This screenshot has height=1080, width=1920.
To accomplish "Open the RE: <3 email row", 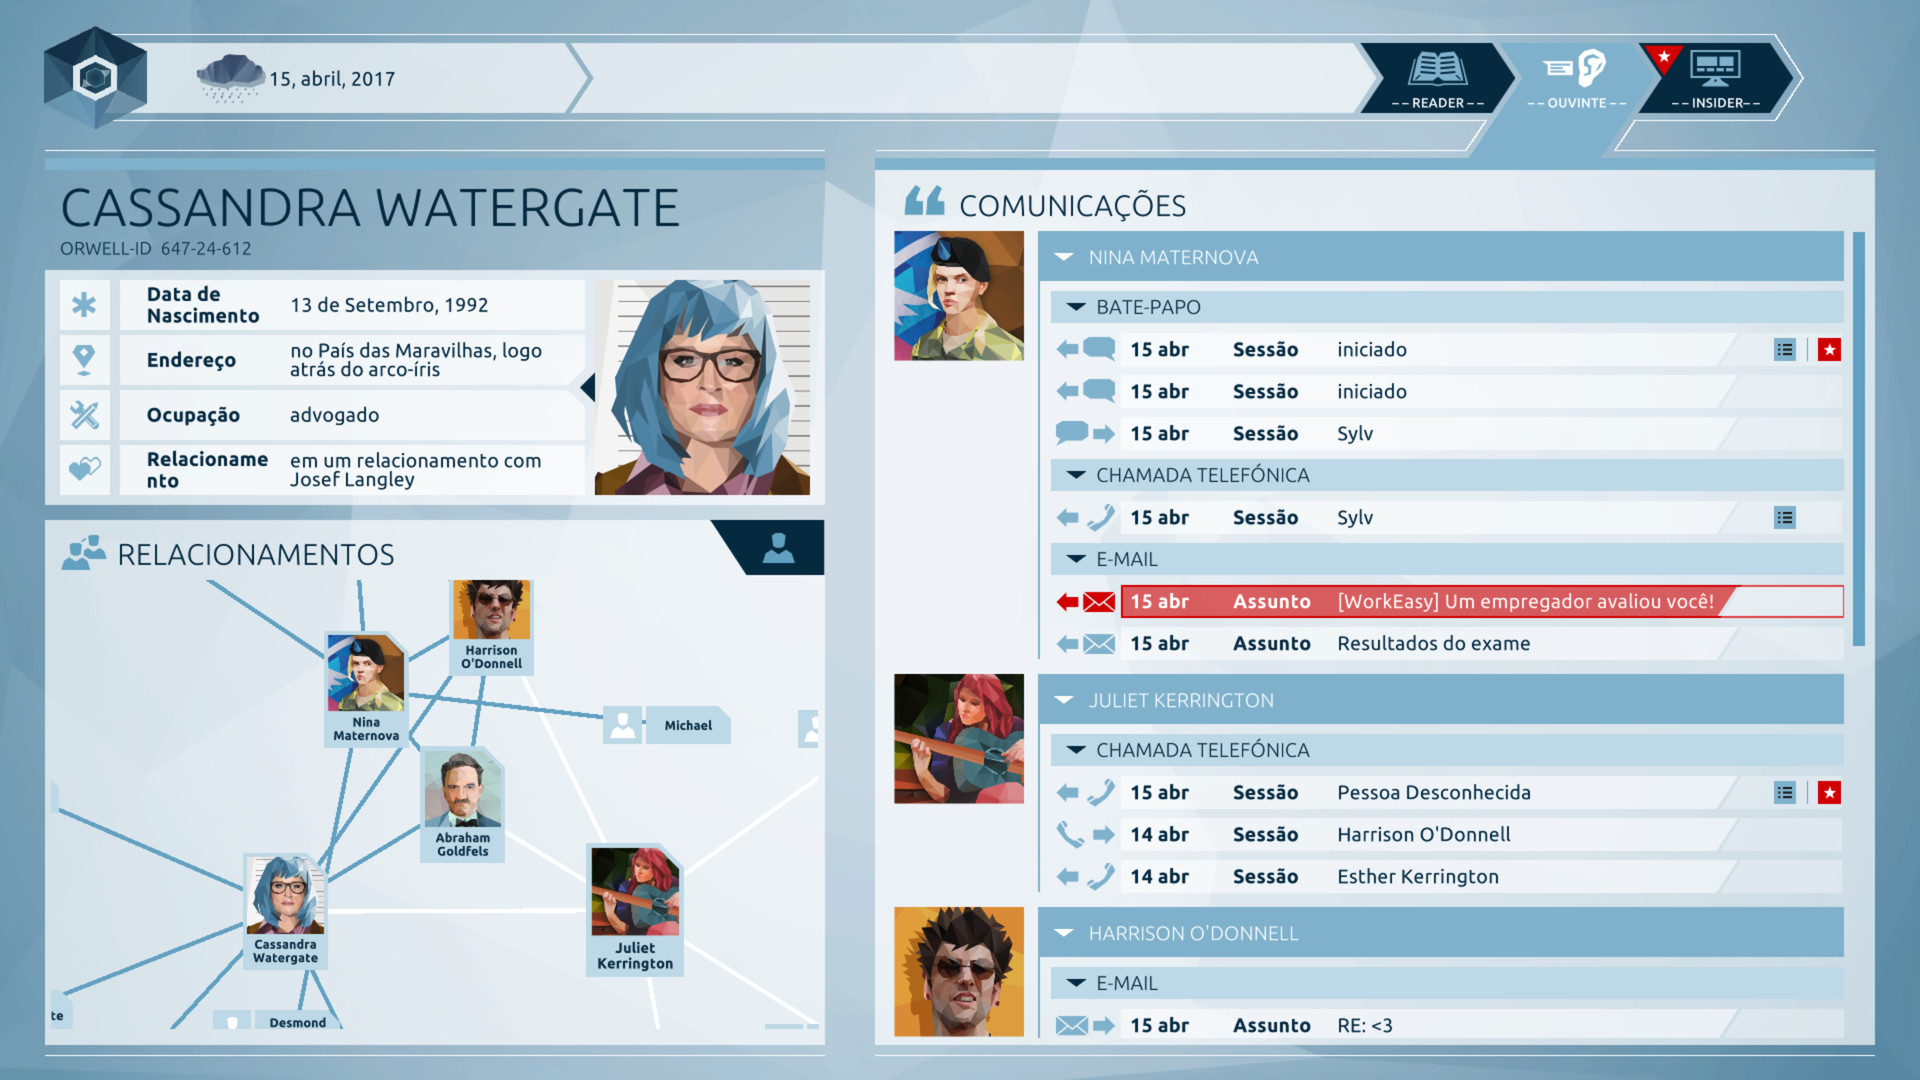I will 1481,1025.
